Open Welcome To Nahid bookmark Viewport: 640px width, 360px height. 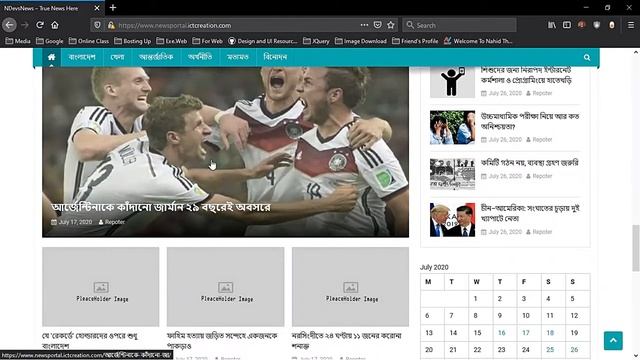(x=478, y=41)
